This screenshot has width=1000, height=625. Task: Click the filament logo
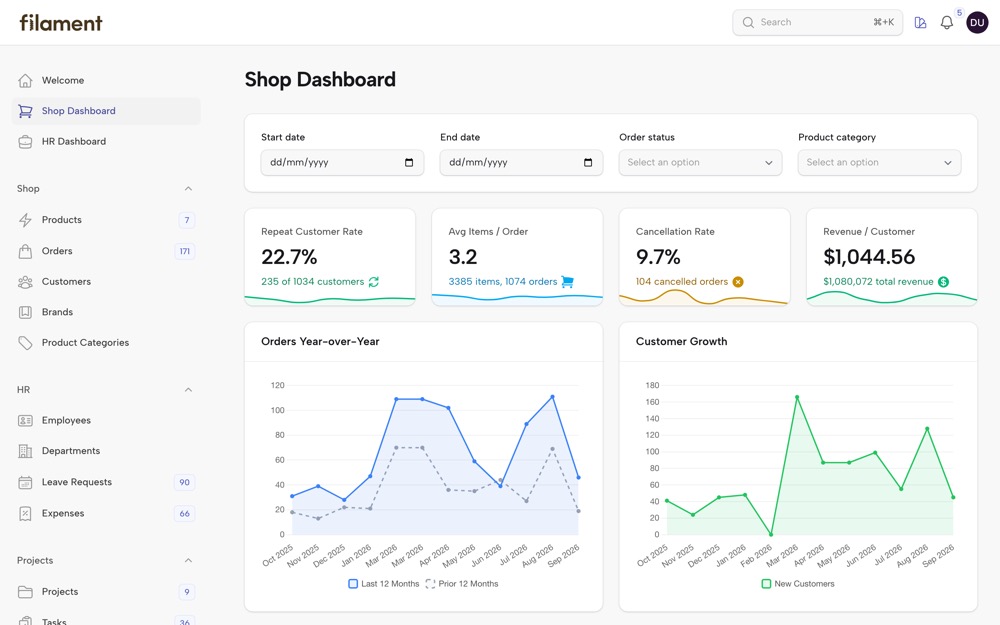tap(61, 23)
